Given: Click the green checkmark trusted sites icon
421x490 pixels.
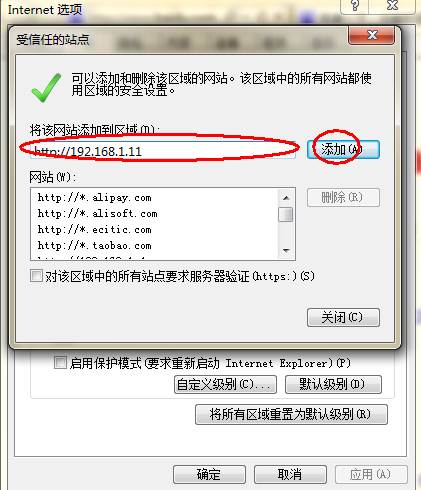Looking at the screenshot, I should pos(46,87).
